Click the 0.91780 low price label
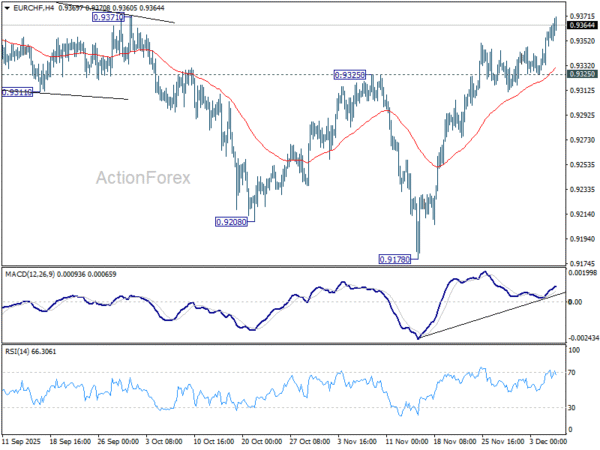 click(395, 259)
